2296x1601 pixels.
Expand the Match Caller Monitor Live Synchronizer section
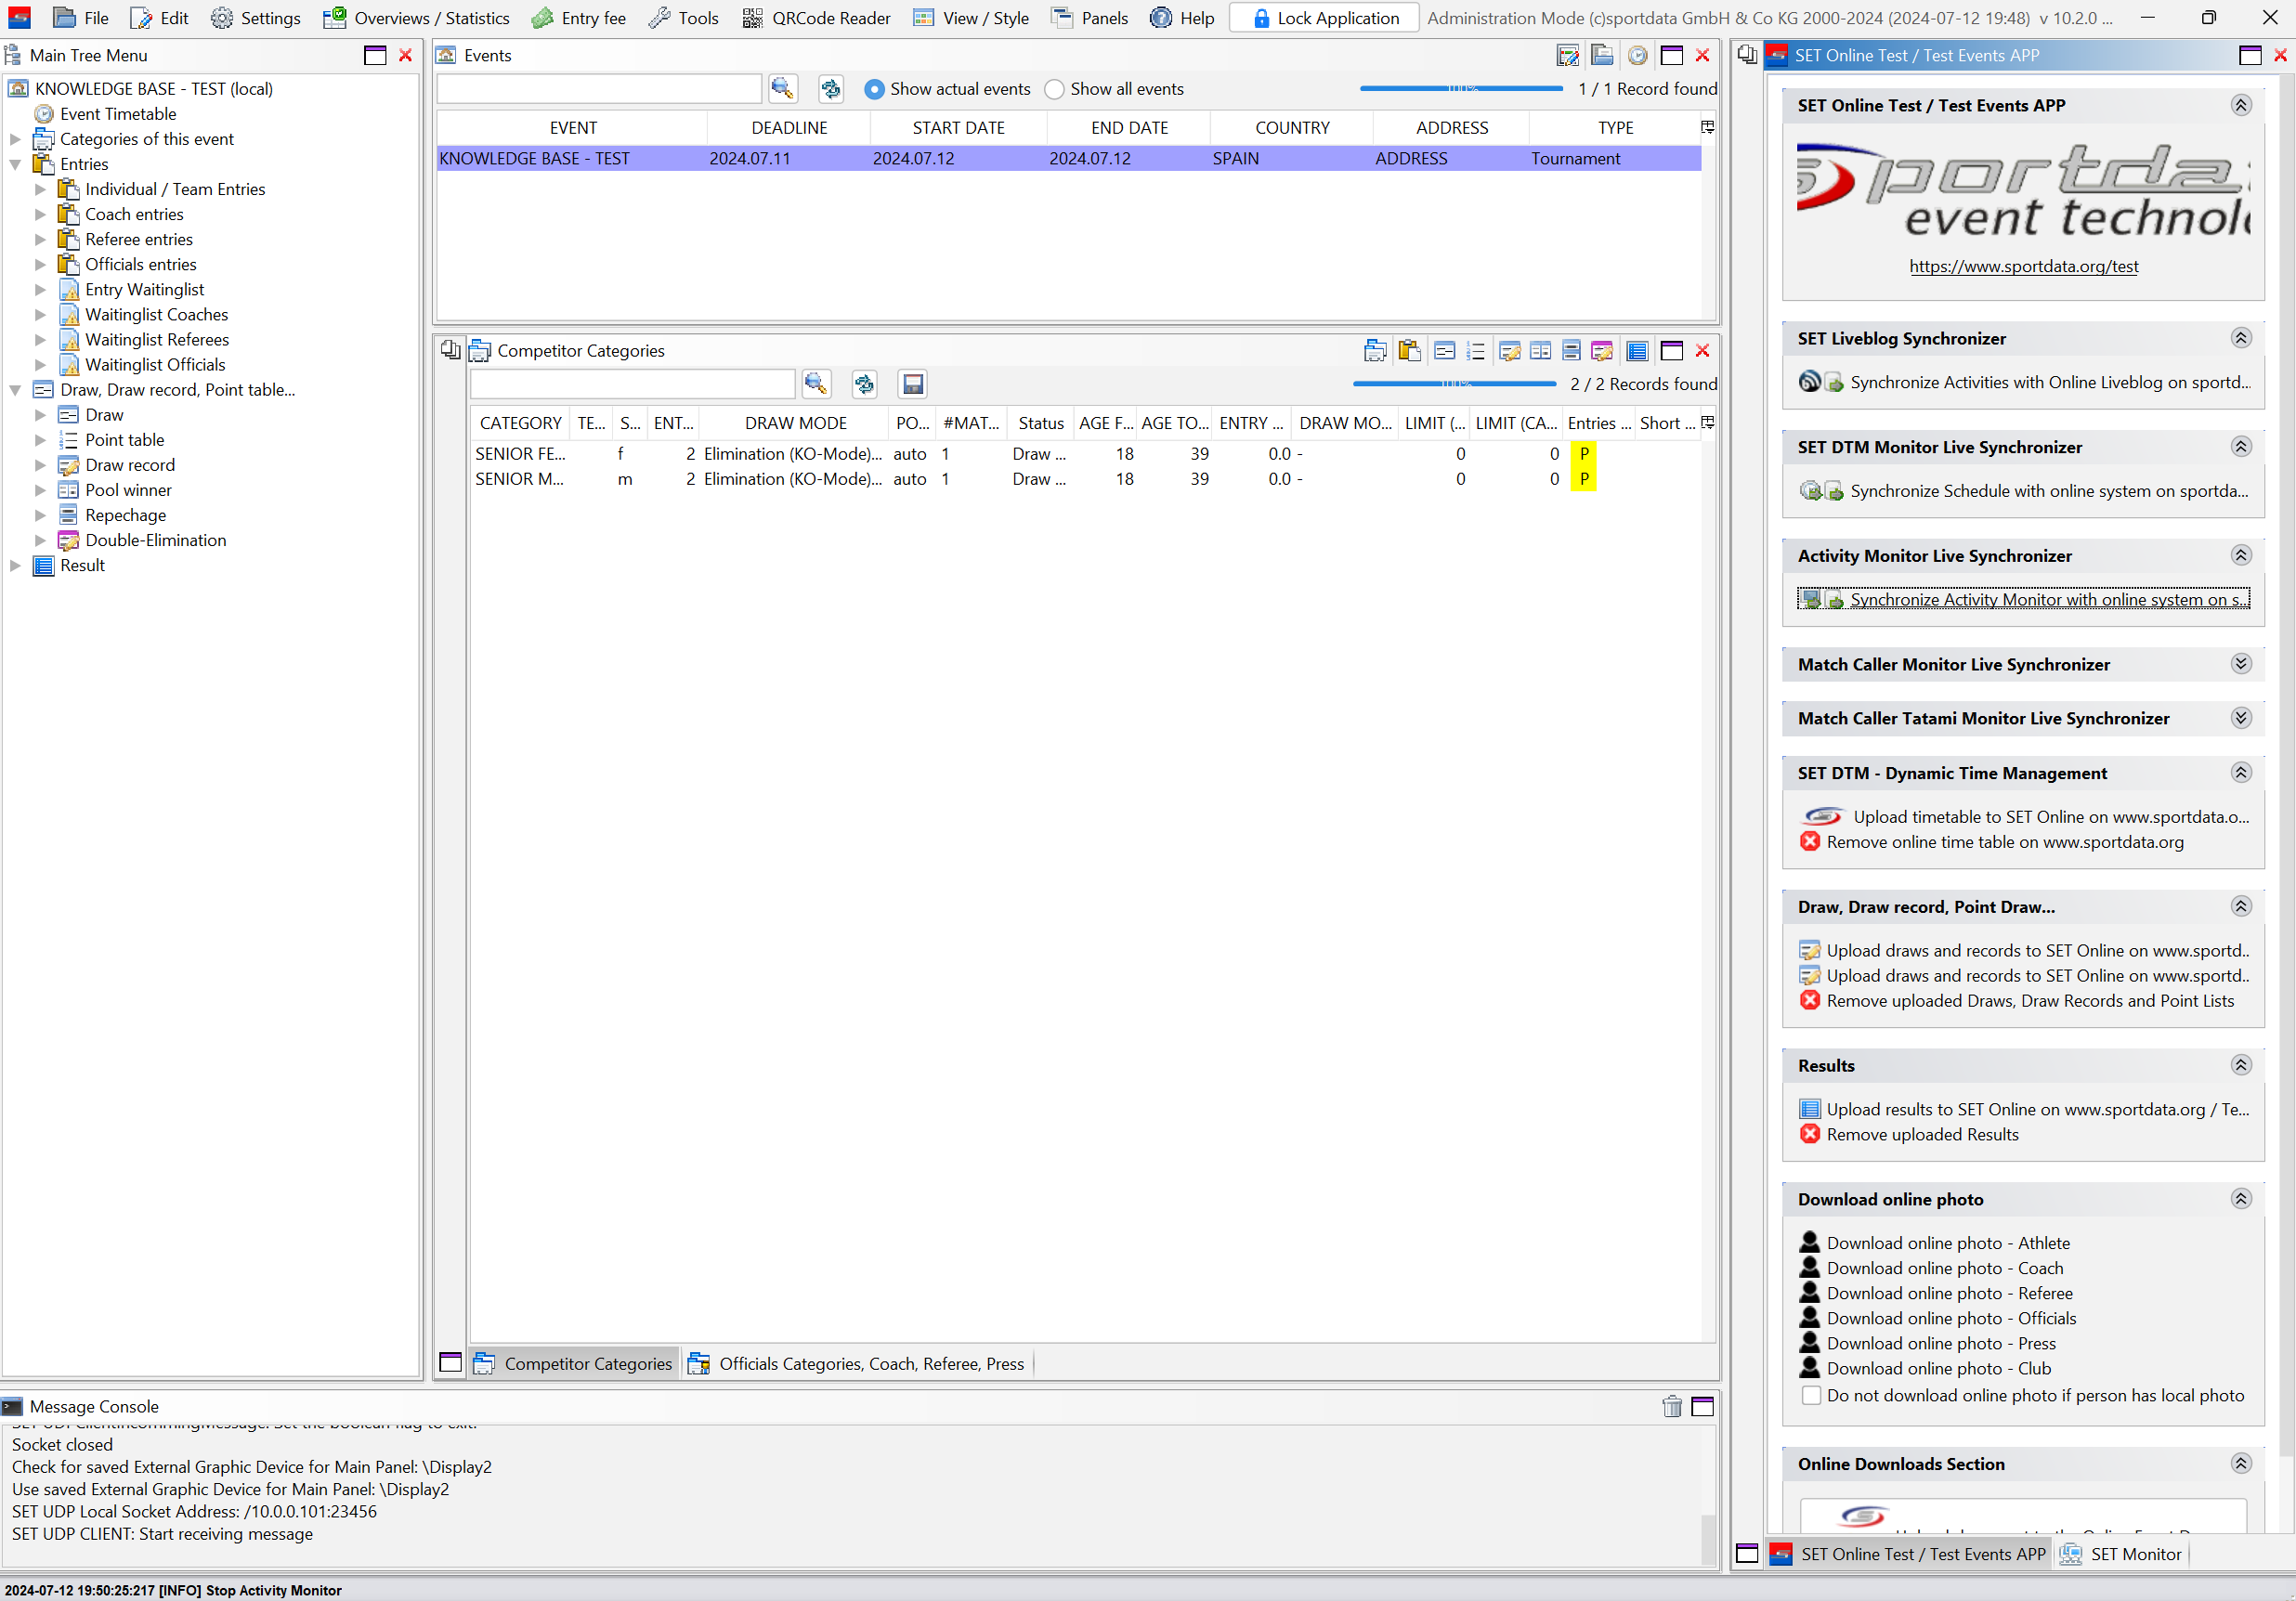pos(2241,664)
